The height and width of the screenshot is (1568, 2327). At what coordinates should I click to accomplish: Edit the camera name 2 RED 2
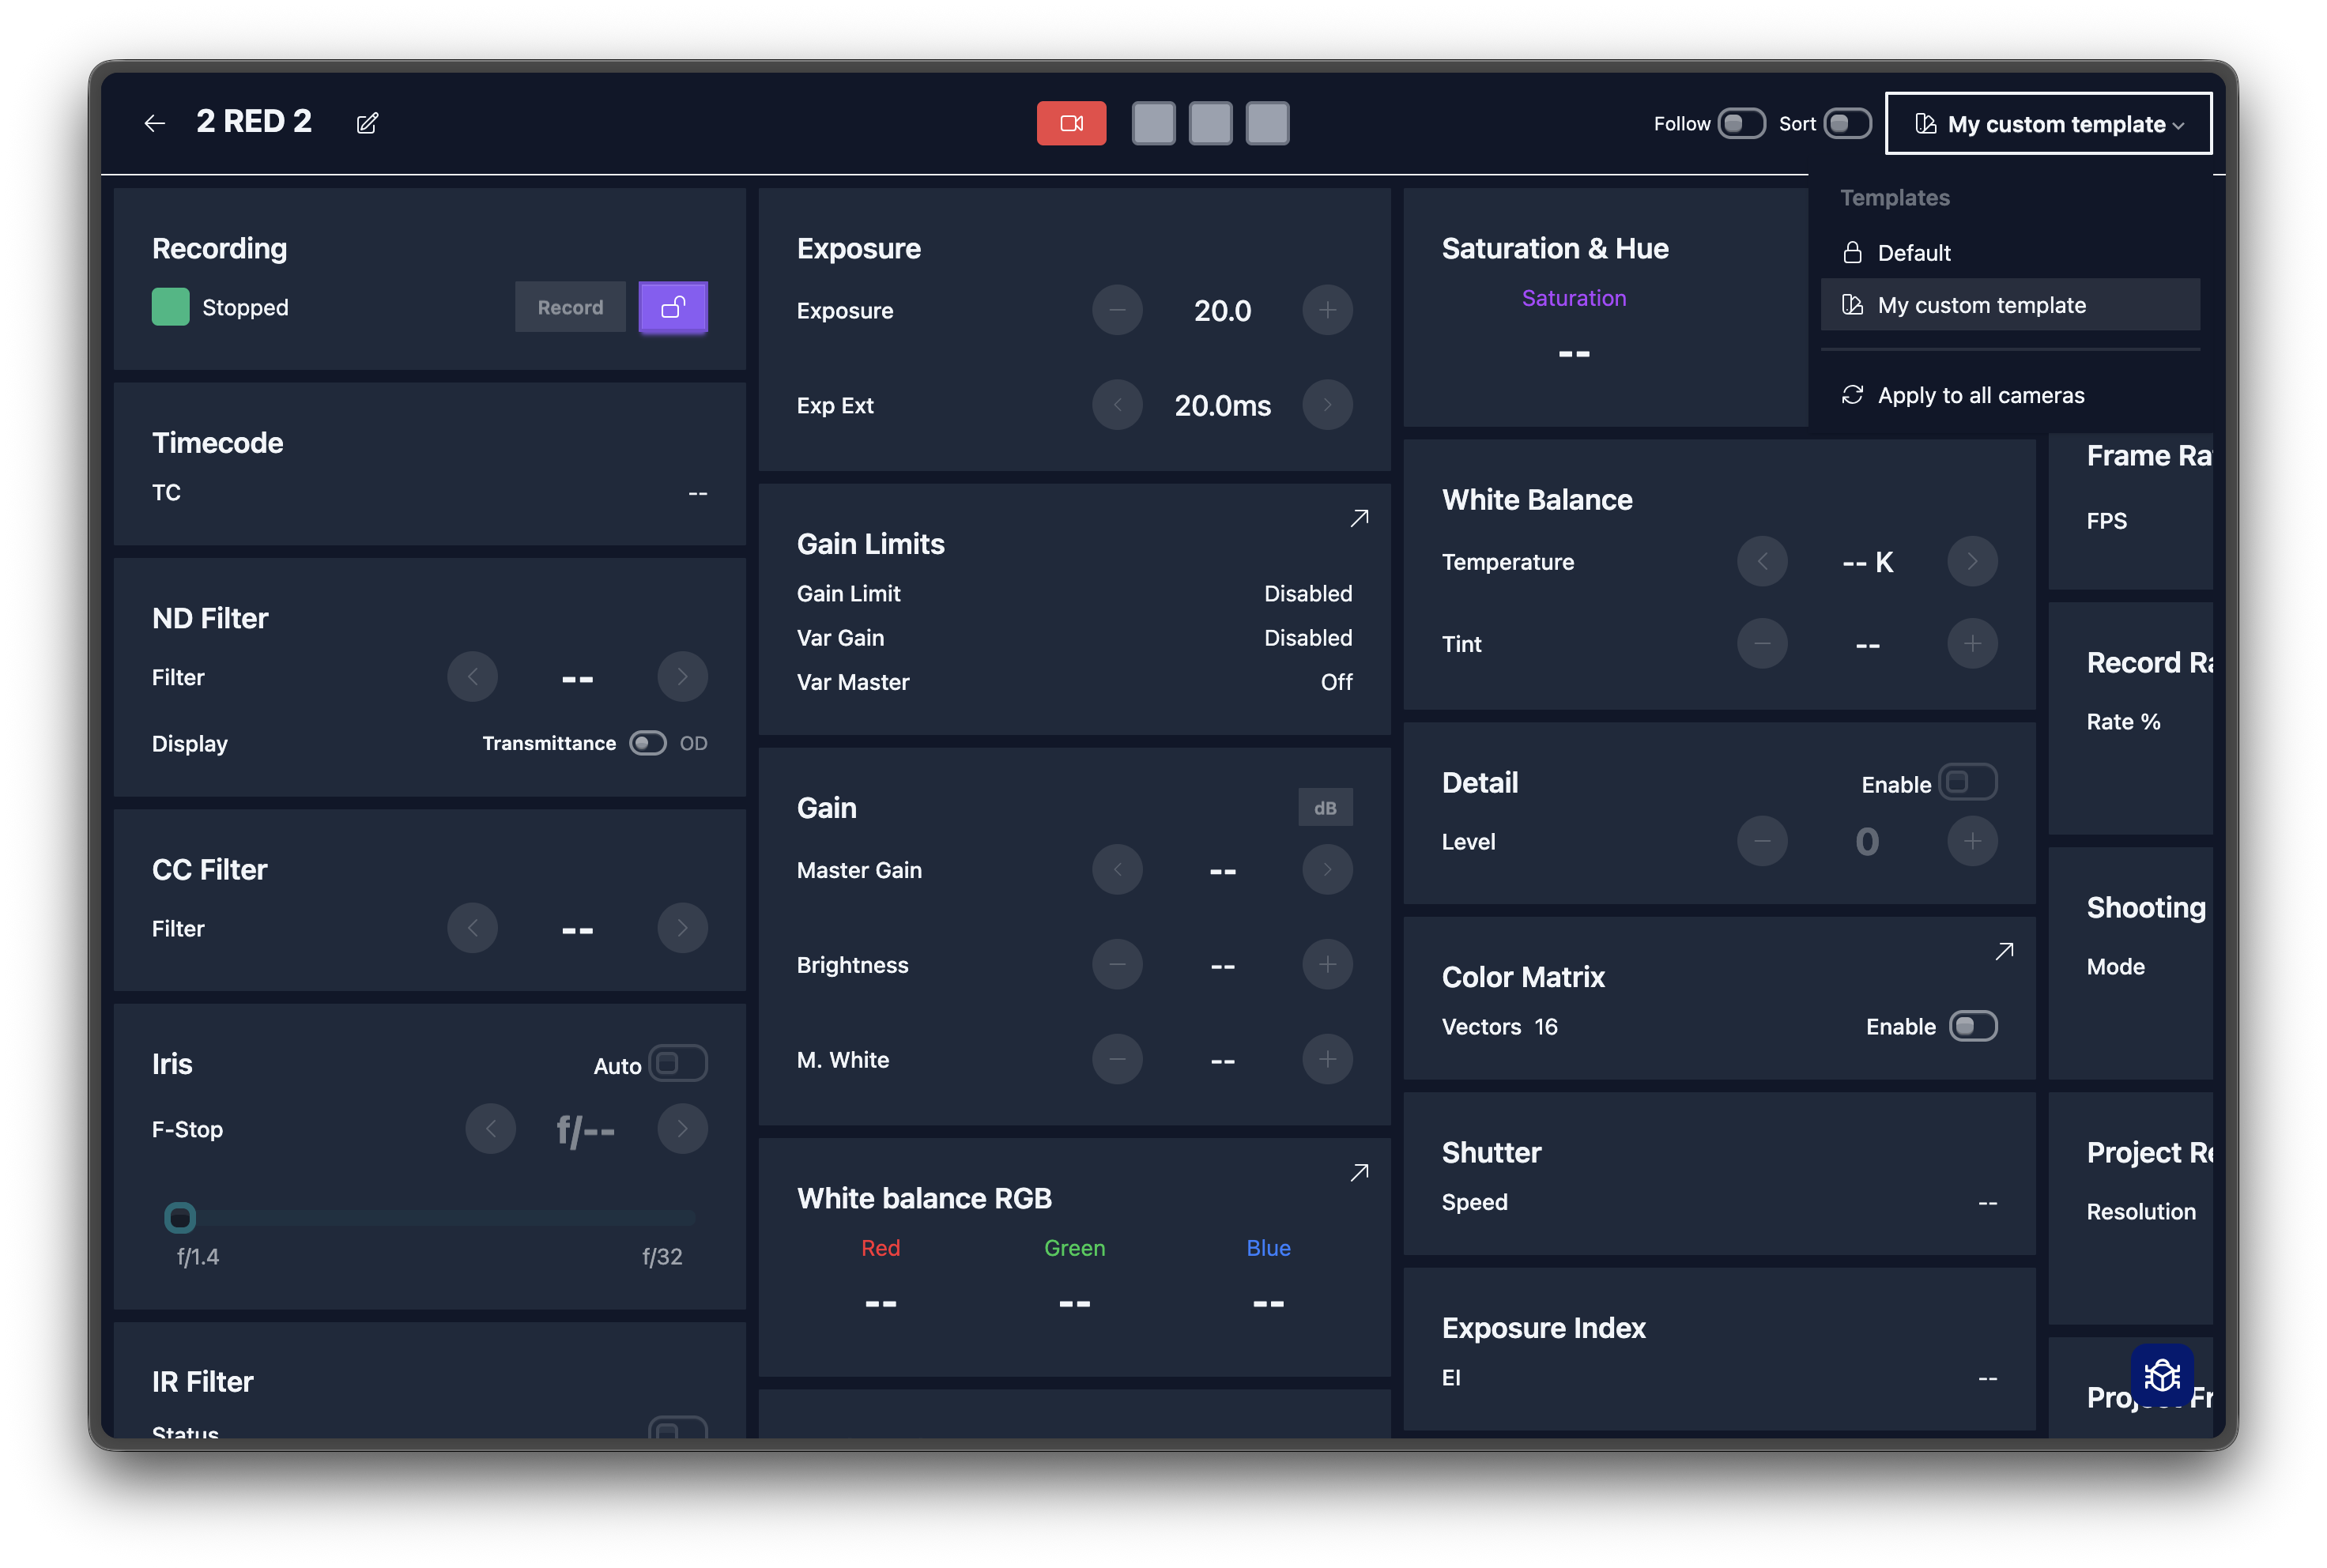click(x=367, y=123)
